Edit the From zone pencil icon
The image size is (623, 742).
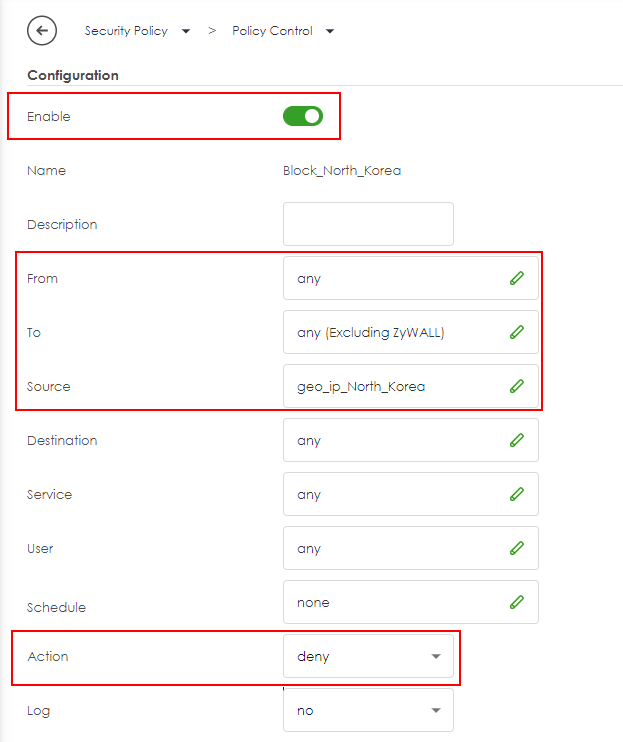pyautogui.click(x=516, y=279)
